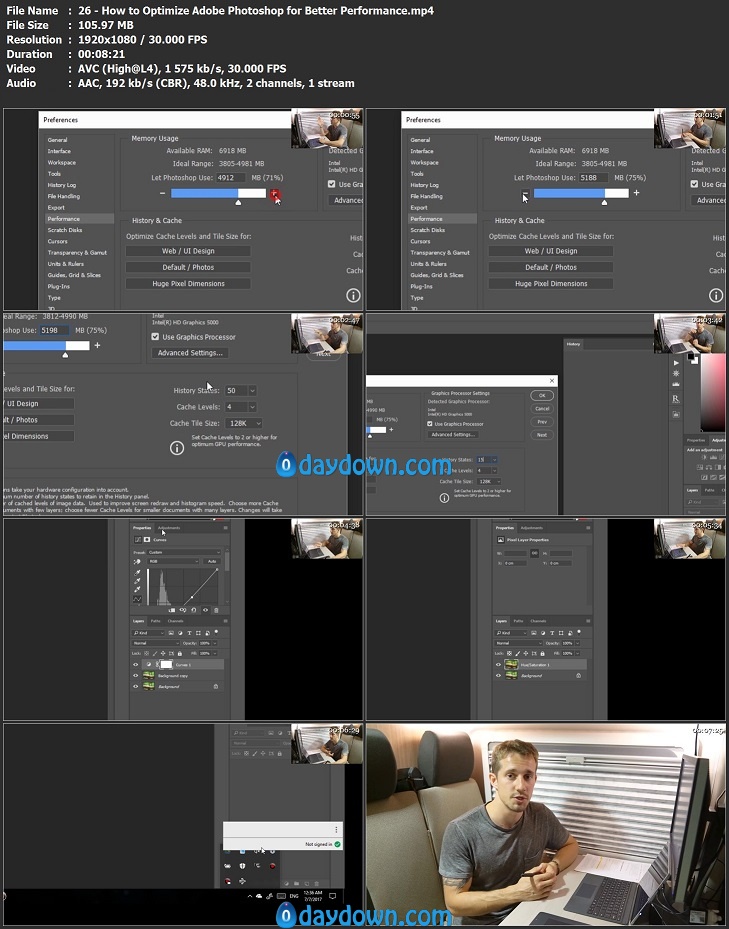Click the clip-to-layer icon in the Curves Properties panel
This screenshot has height=929, width=729.
pos(172,610)
